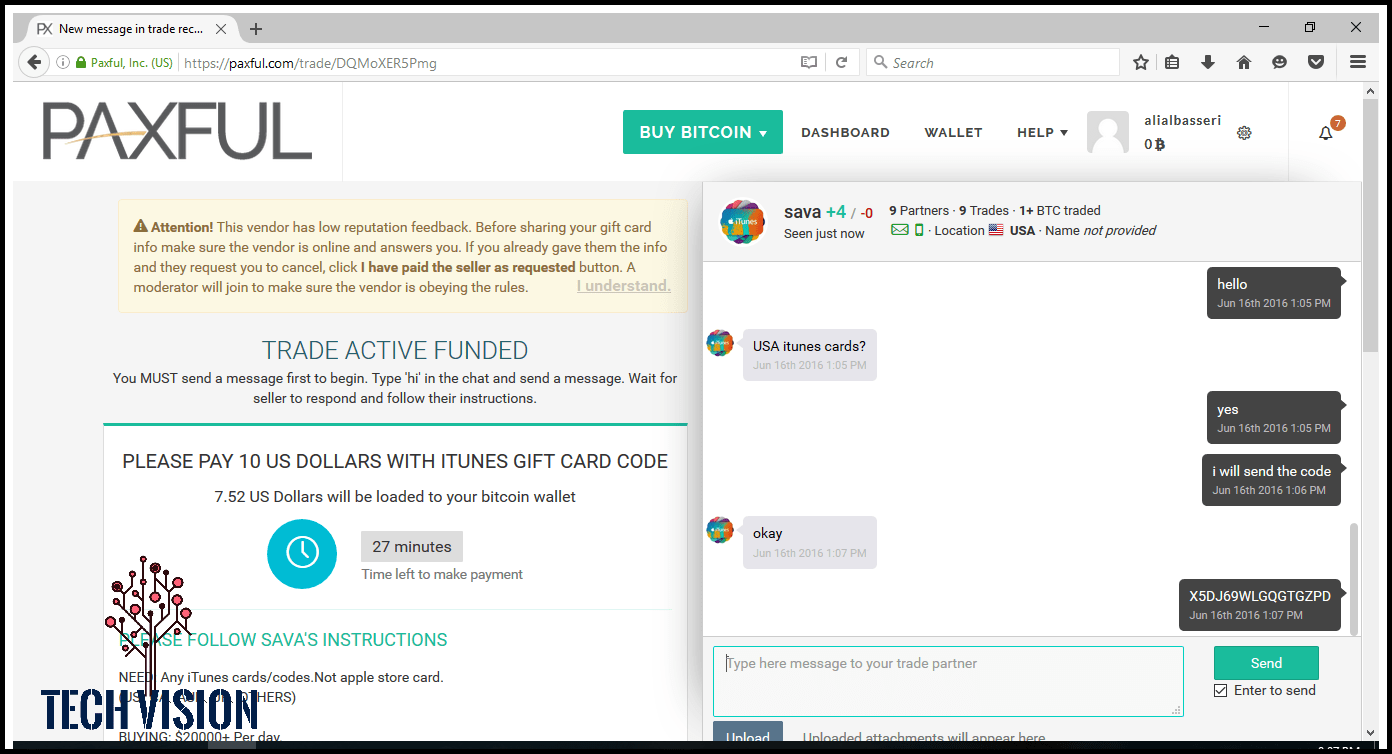Click the USA flag icon

tap(996, 230)
